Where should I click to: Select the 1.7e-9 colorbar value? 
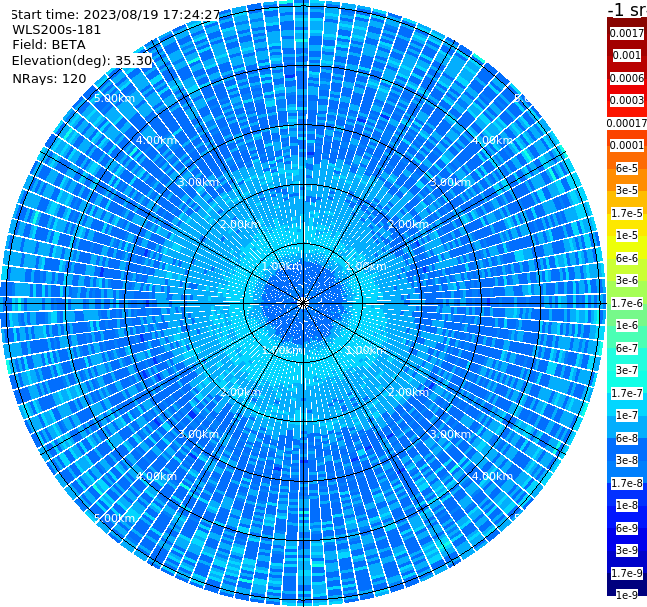[x=627, y=573]
